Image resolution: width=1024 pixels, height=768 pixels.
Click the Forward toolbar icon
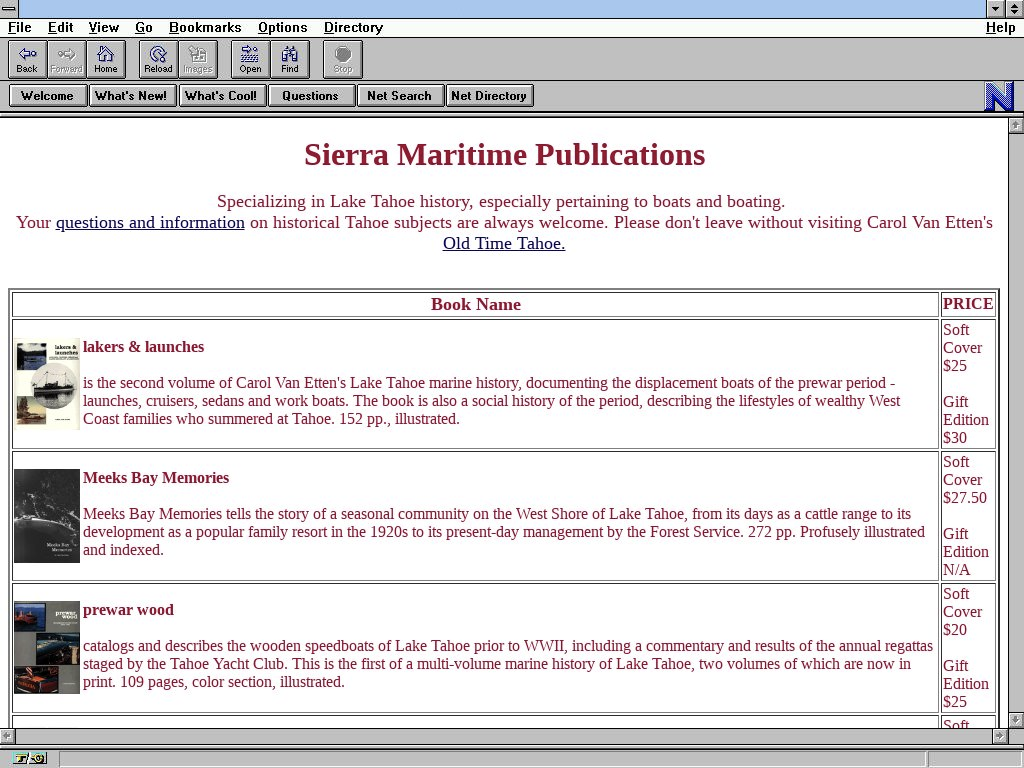66,59
